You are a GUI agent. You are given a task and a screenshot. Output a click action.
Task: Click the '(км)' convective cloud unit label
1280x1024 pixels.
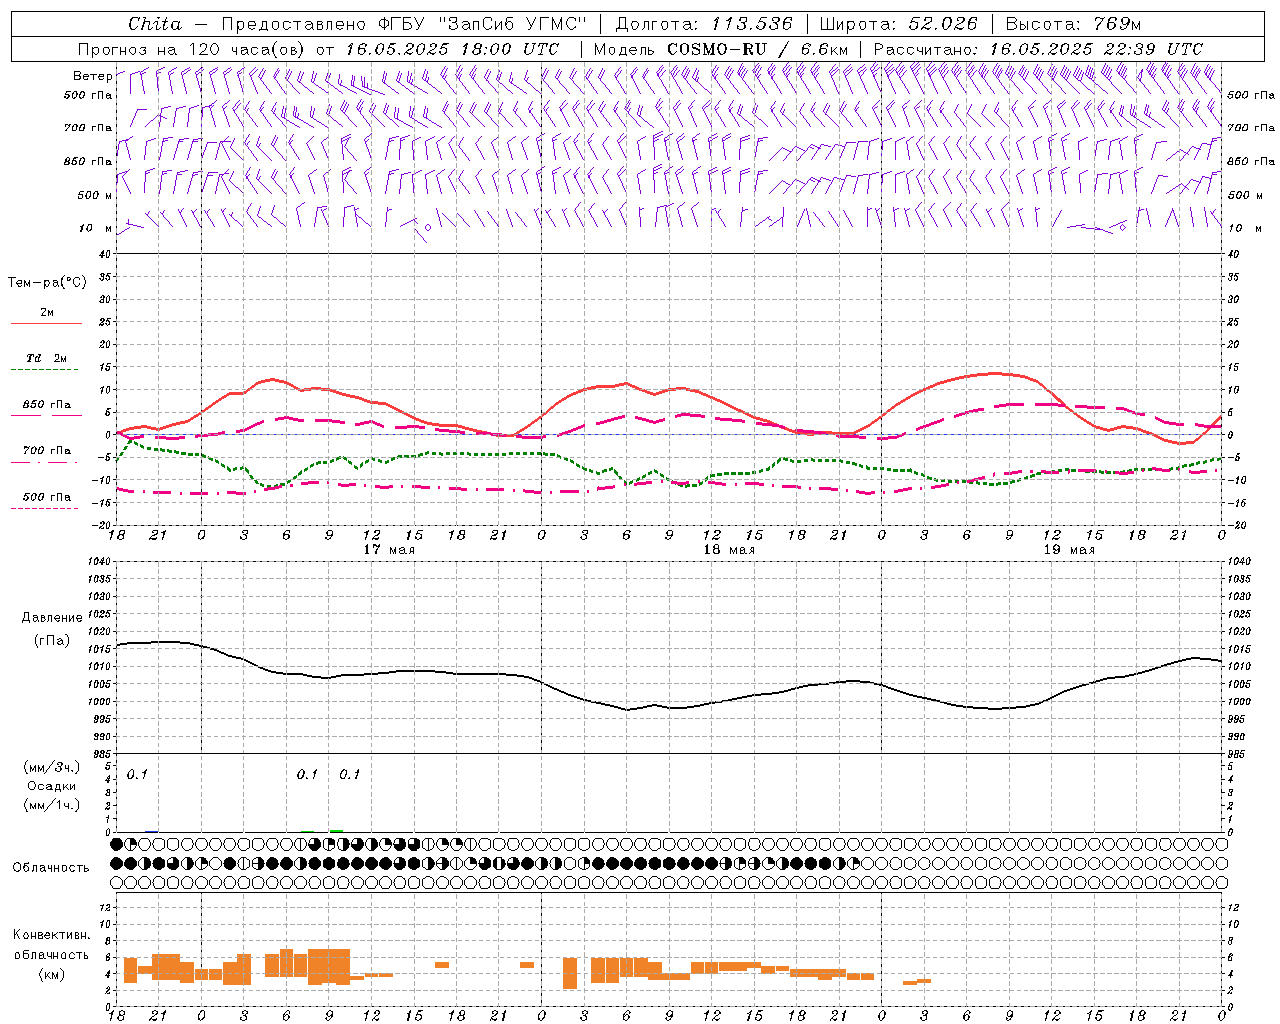coord(52,974)
